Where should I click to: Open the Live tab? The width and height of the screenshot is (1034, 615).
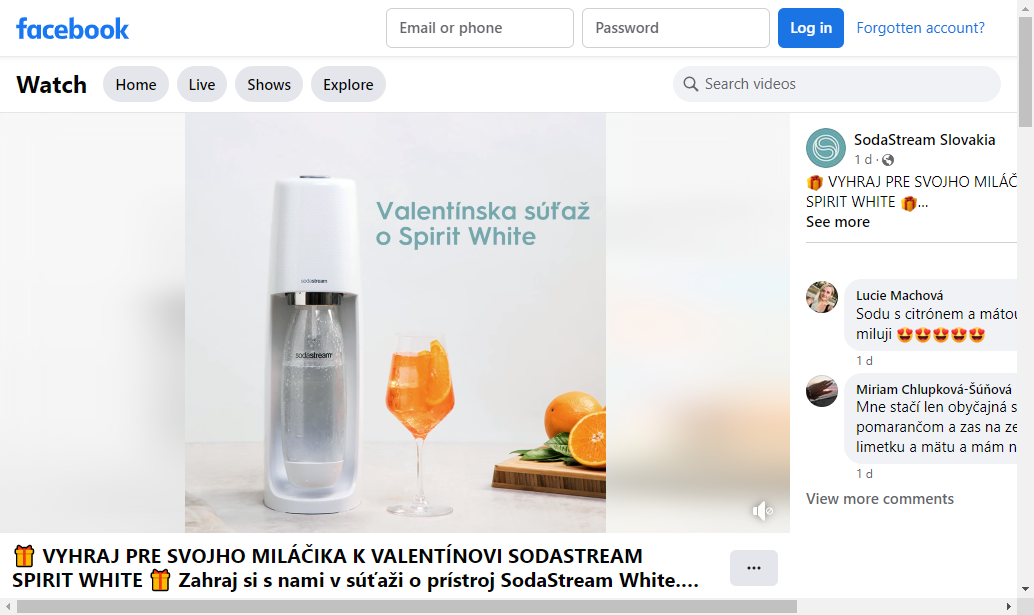click(202, 85)
